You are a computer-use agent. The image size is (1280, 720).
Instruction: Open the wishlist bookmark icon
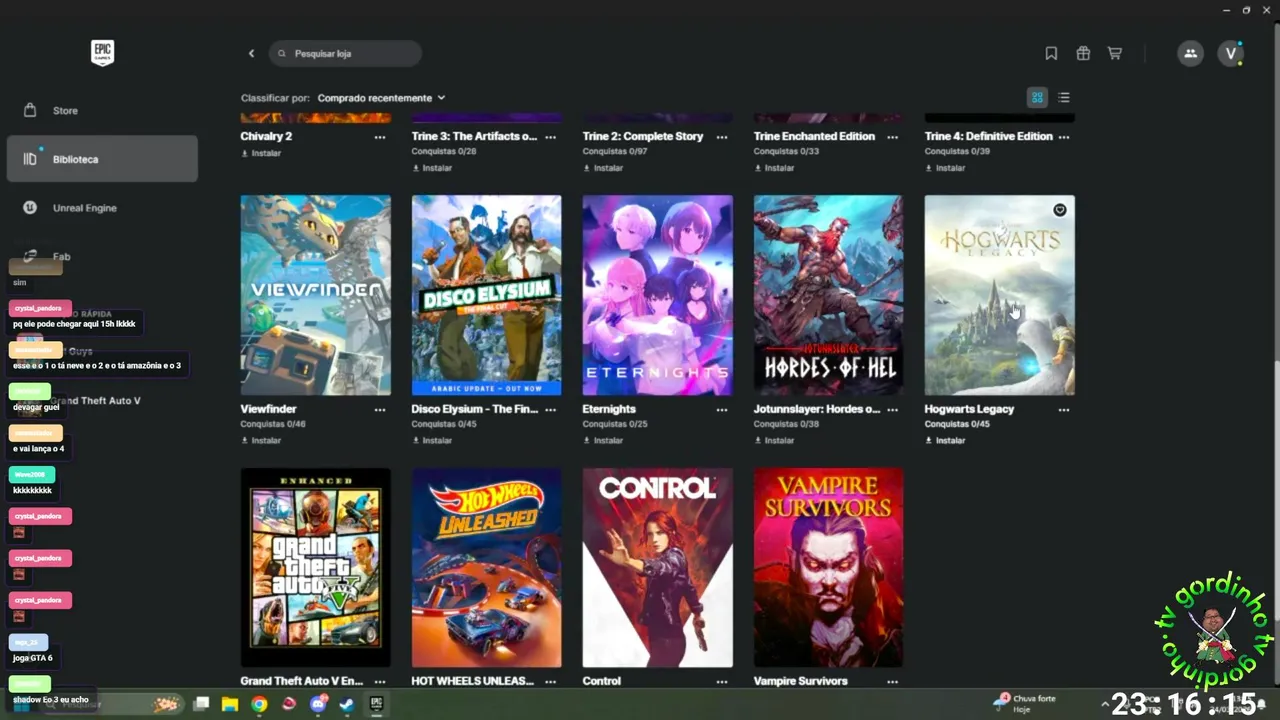click(1051, 53)
